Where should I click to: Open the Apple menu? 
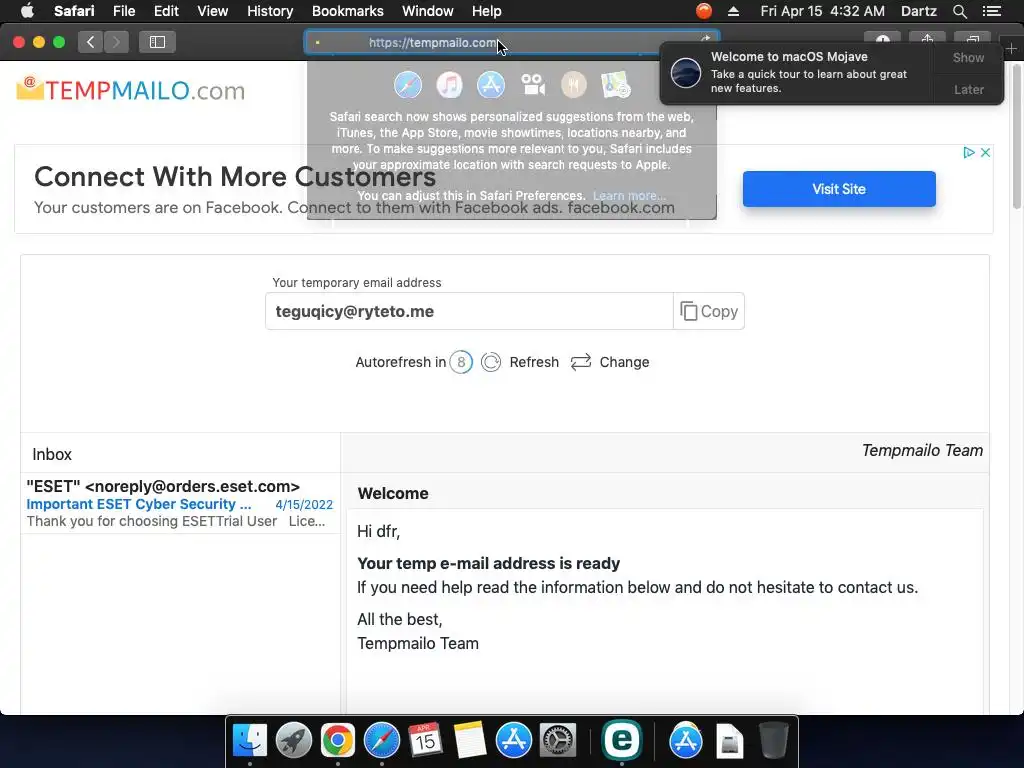(27, 11)
